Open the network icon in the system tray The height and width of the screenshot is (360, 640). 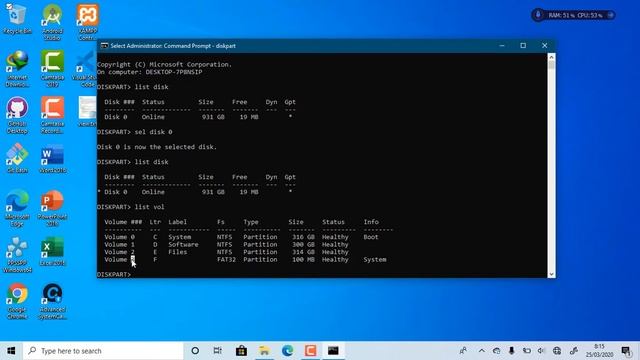557,351
